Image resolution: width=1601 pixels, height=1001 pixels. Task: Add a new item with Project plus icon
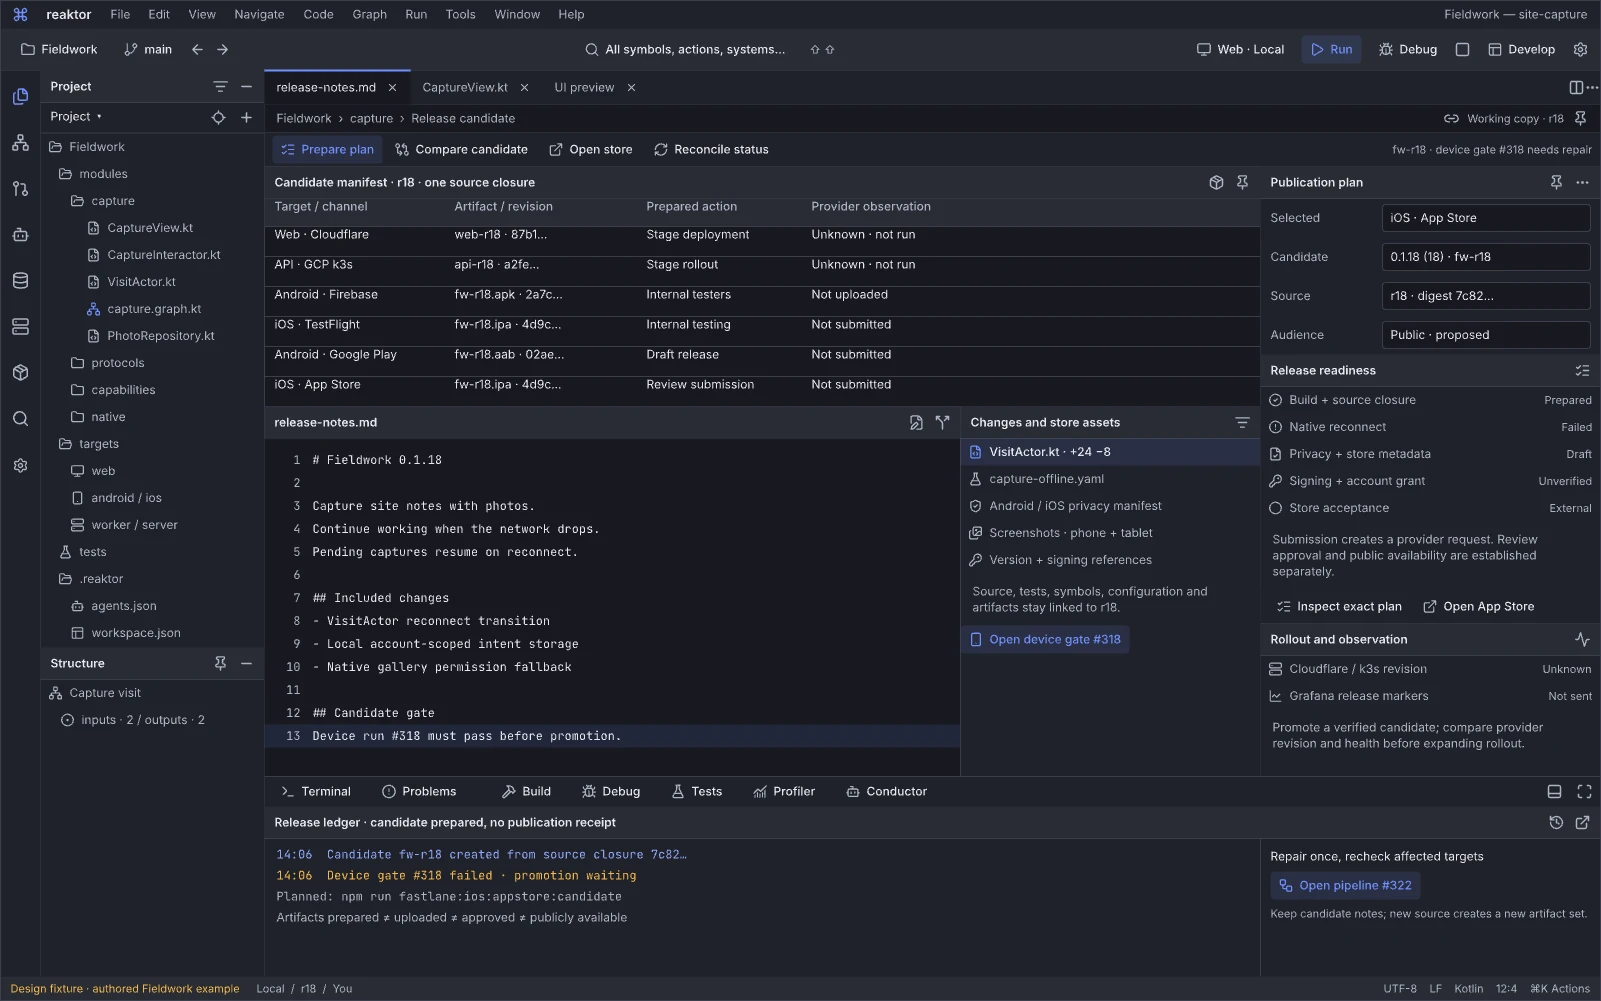[x=246, y=117]
